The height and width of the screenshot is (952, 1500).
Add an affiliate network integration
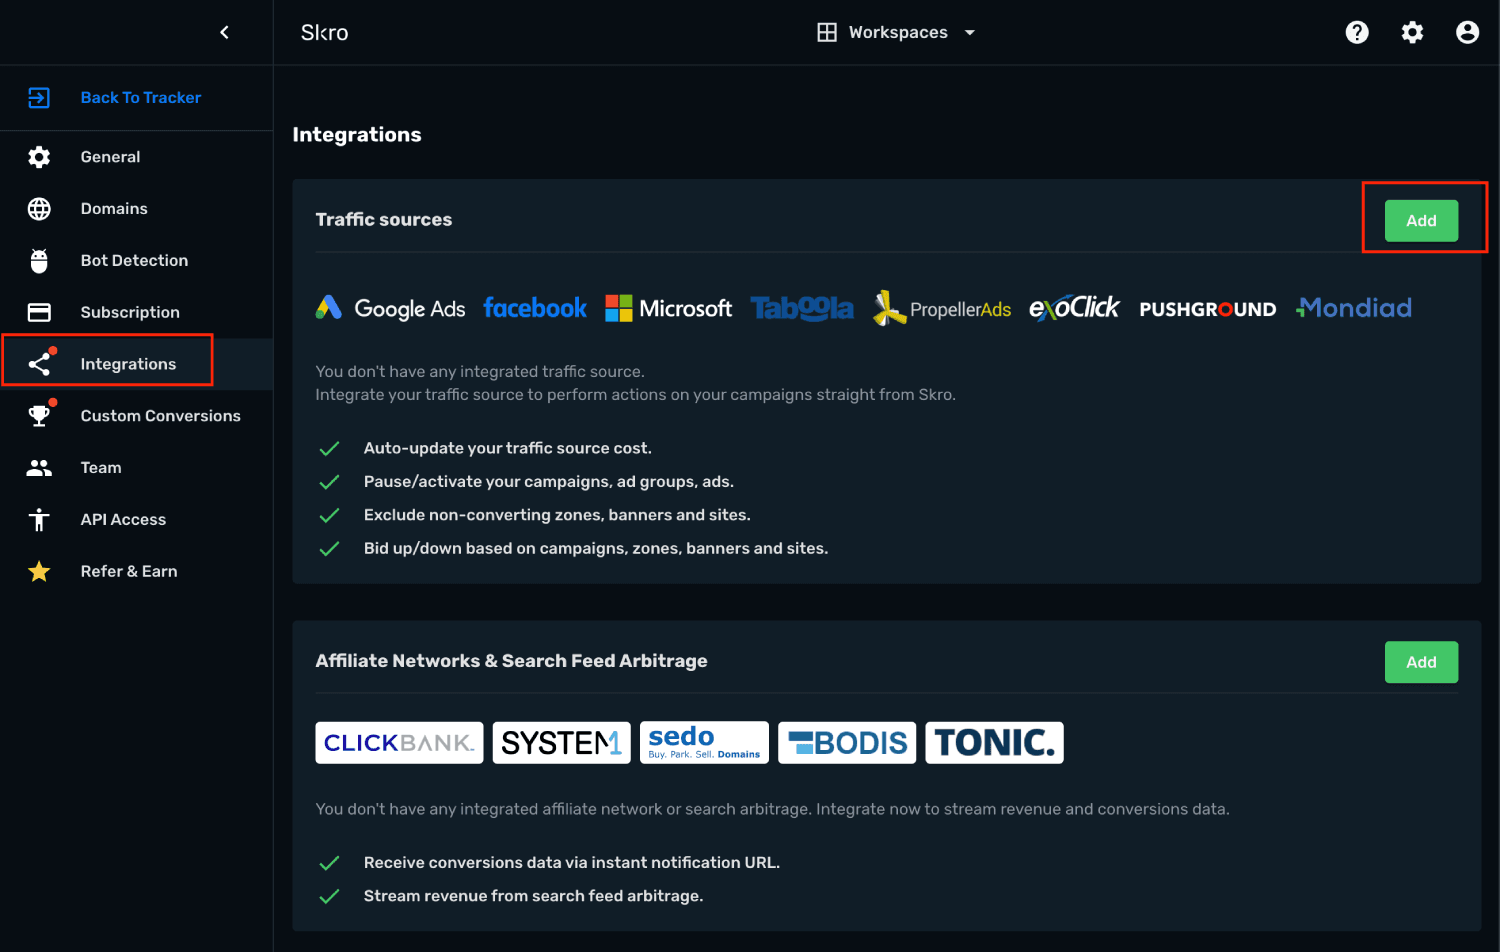1421,662
